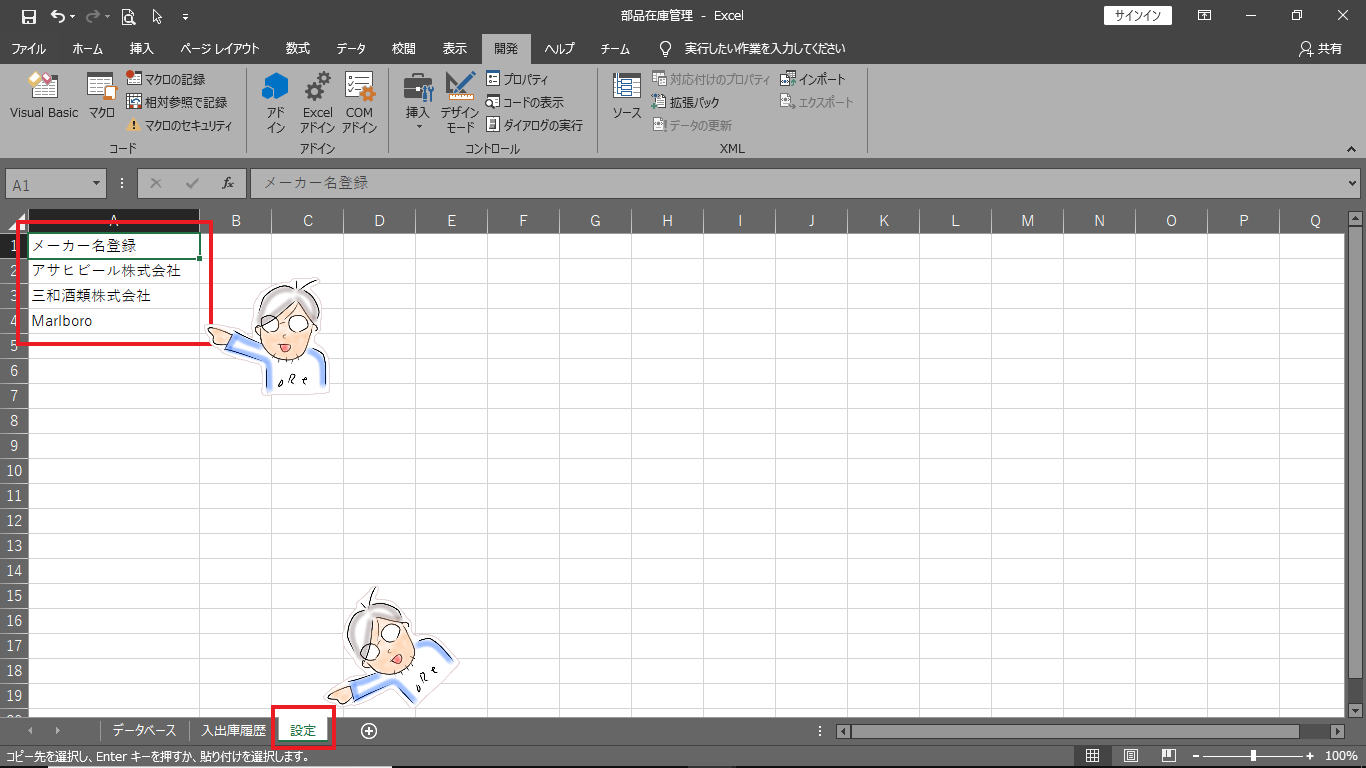Open the ファイル tab
The height and width of the screenshot is (768, 1366).
click(x=28, y=48)
